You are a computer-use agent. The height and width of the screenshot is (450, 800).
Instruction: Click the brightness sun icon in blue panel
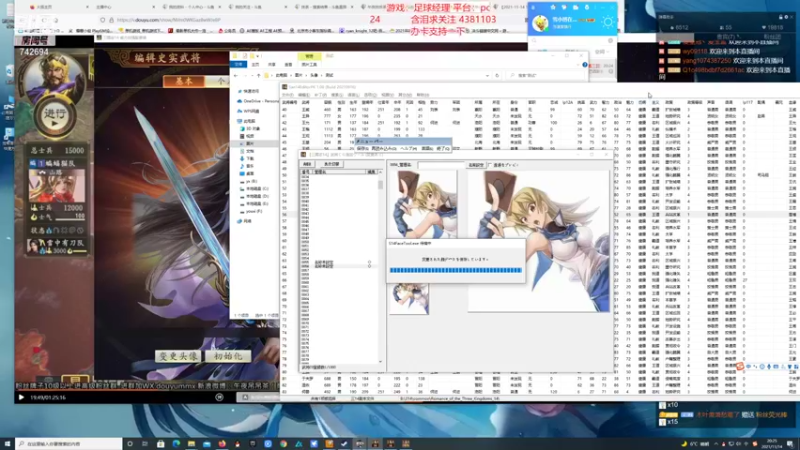click(x=607, y=22)
